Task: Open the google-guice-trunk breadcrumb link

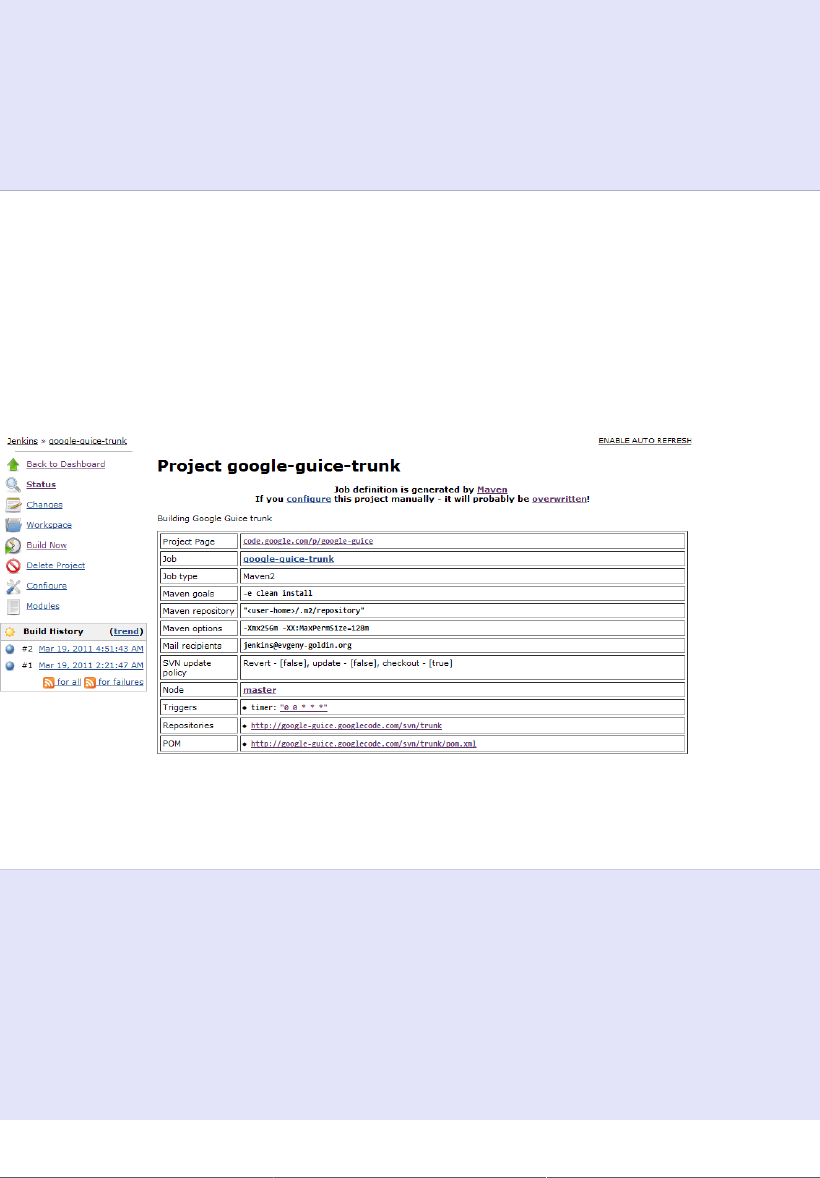Action: click(x=88, y=441)
